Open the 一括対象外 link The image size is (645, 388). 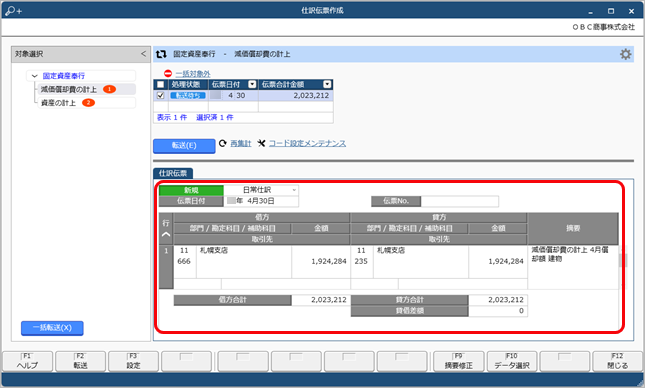coord(193,74)
